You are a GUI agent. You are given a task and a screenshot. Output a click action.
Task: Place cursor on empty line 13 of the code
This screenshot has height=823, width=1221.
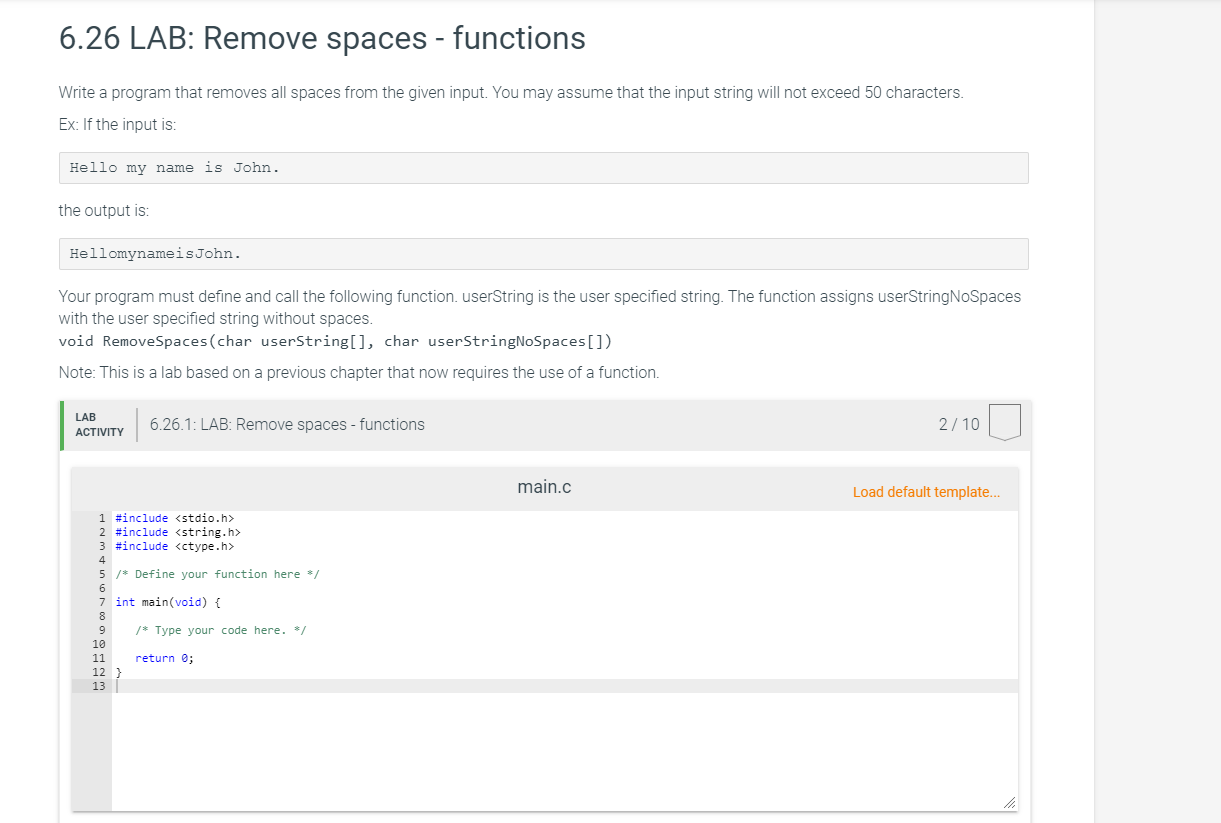(565, 686)
